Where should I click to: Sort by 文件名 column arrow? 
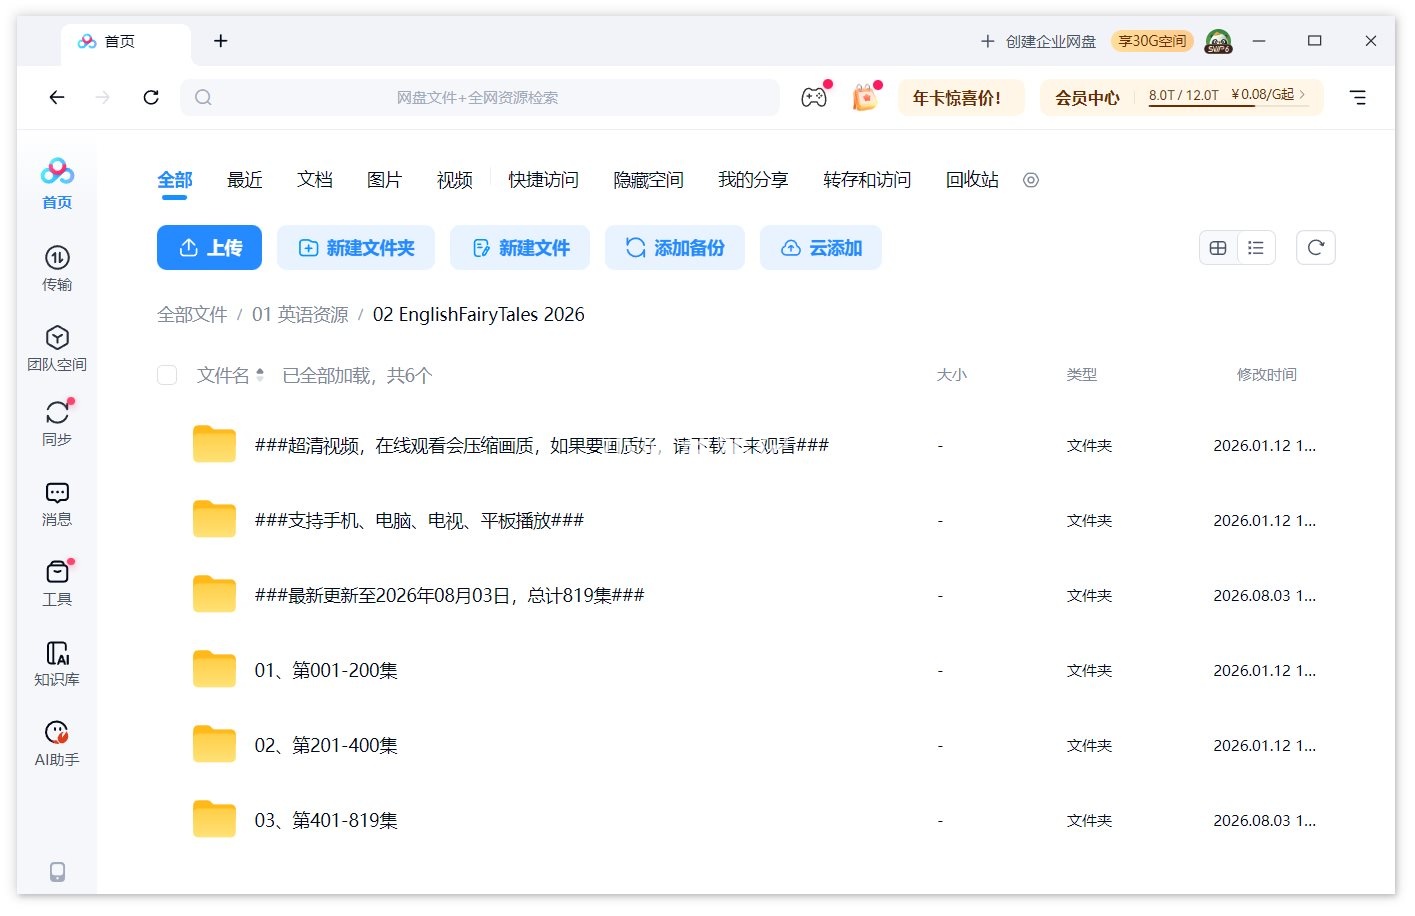260,375
